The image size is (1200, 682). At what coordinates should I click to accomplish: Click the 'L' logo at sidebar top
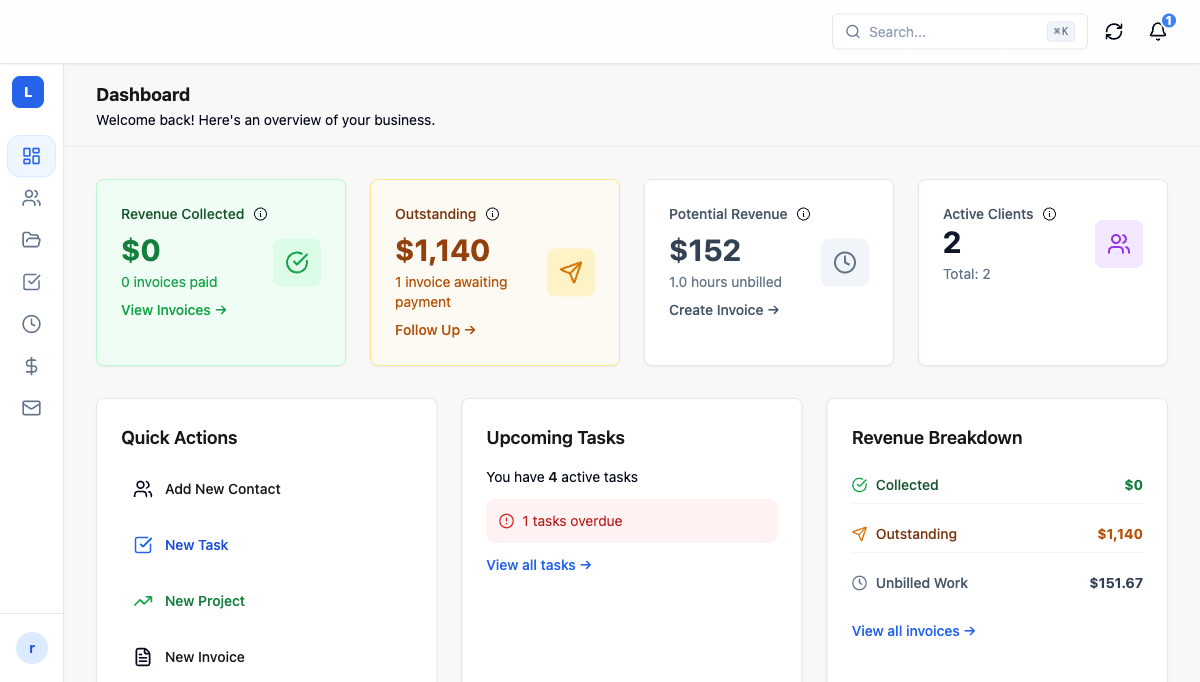[x=27, y=92]
